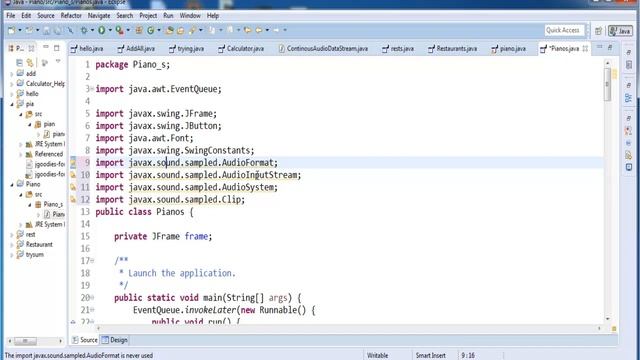Click Collapse All in Package Explorer
The width and height of the screenshot is (640, 360).
pos(19,62)
